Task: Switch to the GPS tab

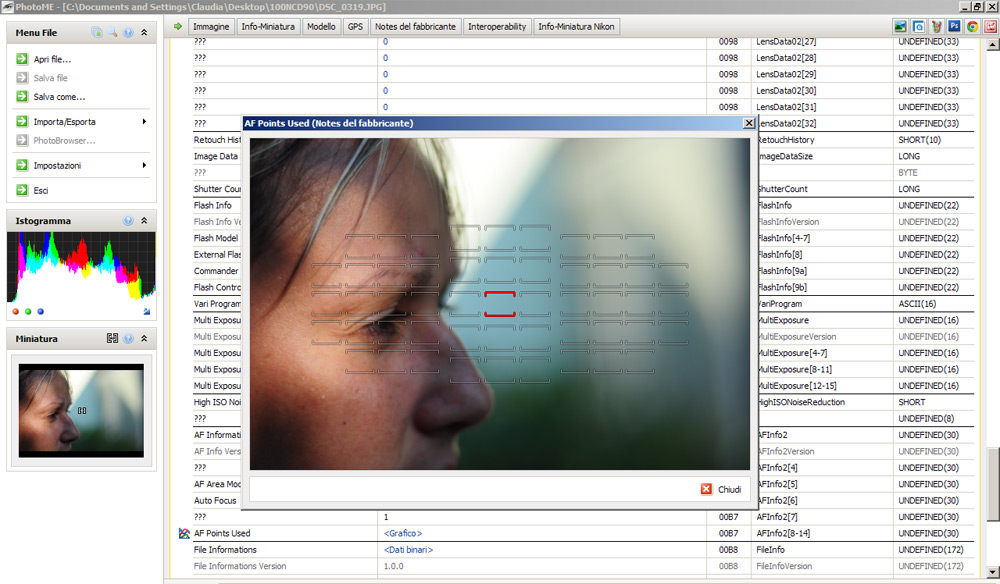Action: (355, 27)
